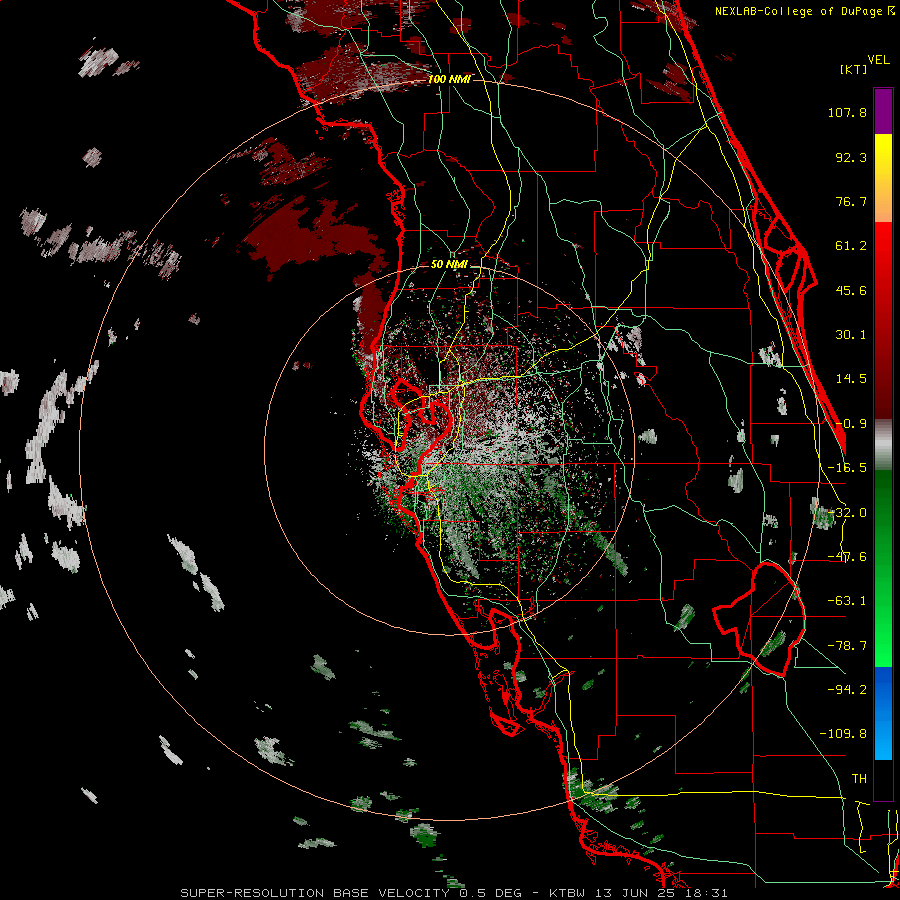The image size is (900, 900).
Task: Click the -0.9 value on the velocity scale
Action: (851, 424)
